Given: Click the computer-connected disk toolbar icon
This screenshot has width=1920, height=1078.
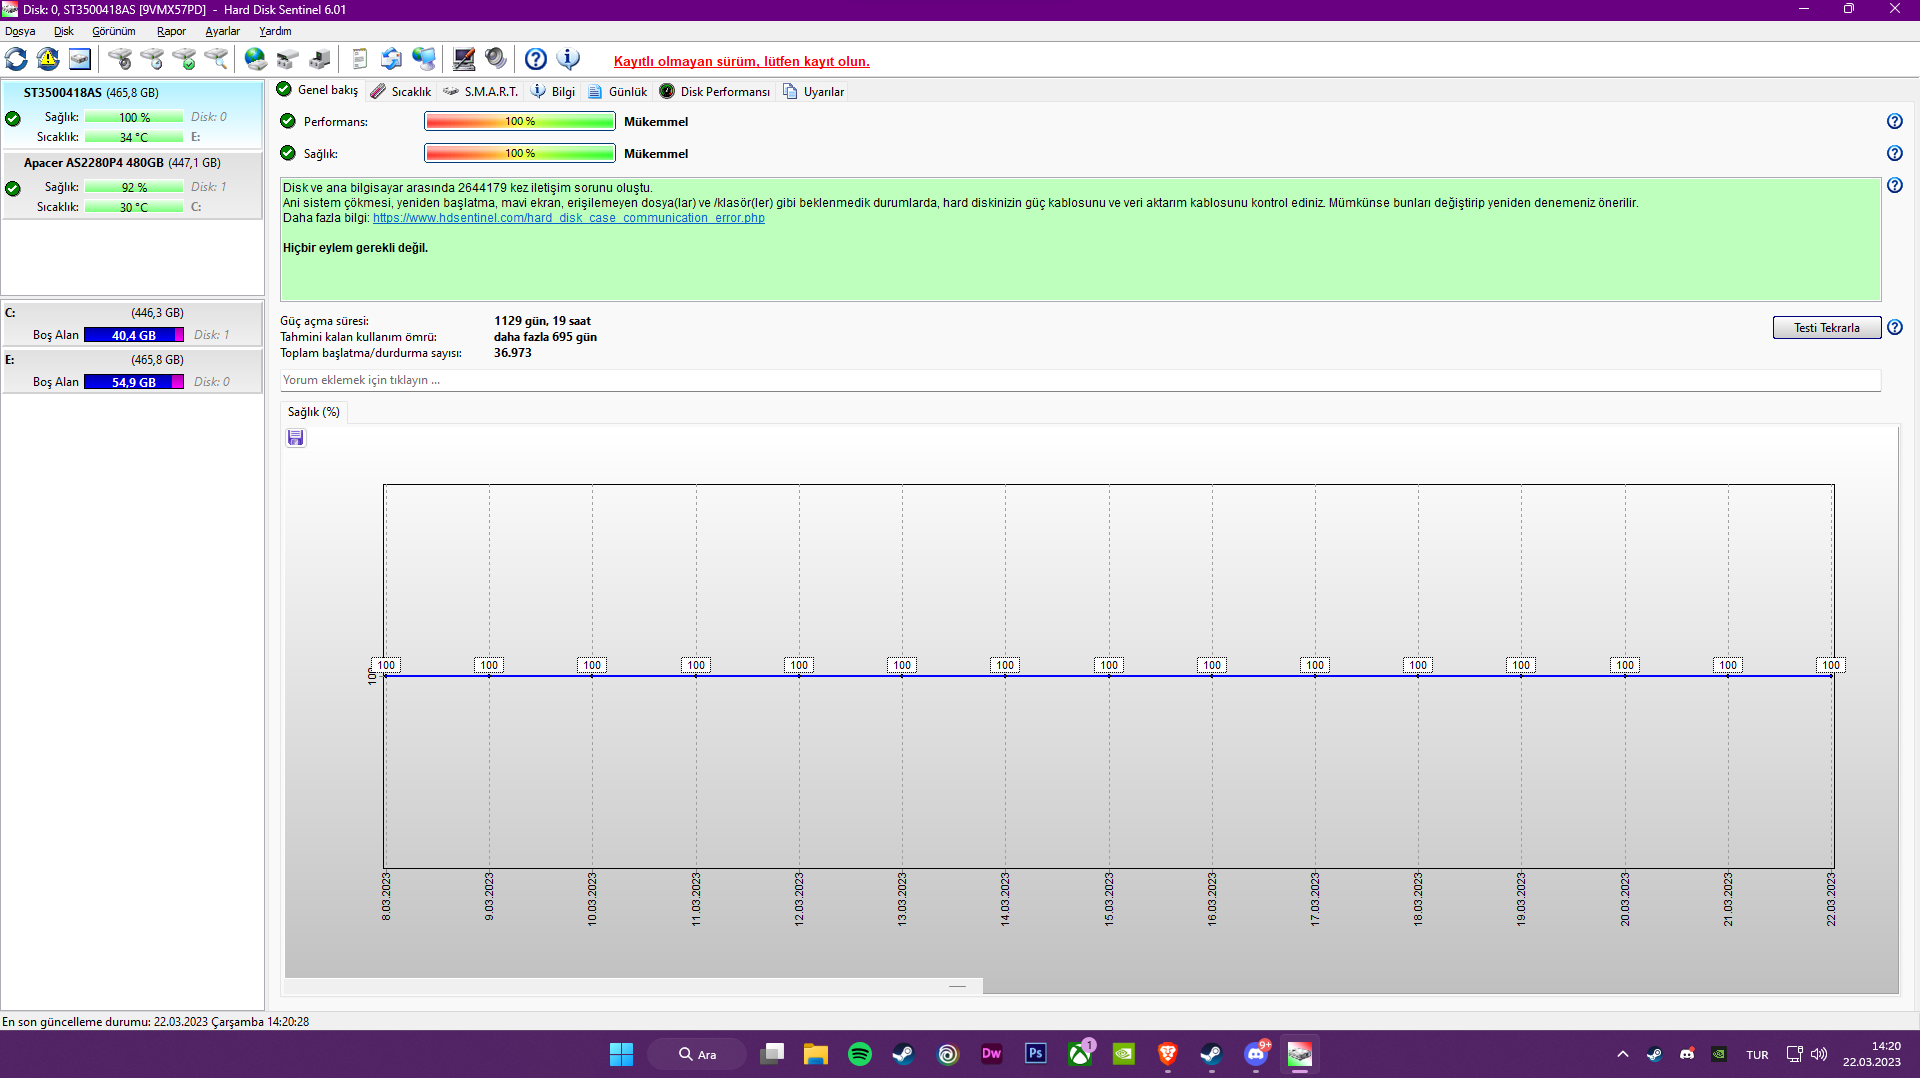Looking at the screenshot, I should tap(320, 59).
